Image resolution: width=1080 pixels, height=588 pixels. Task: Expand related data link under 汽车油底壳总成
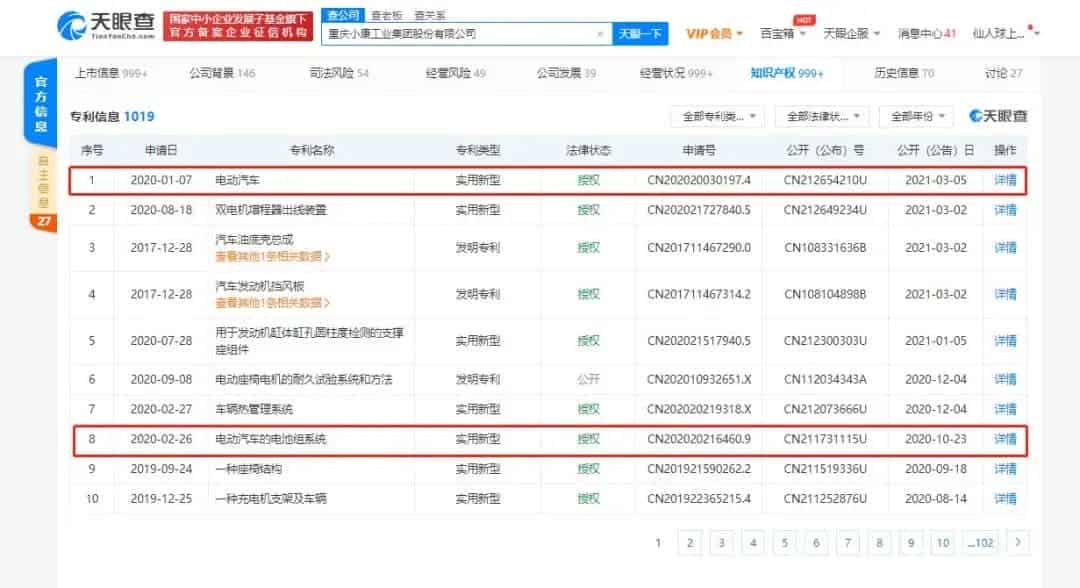pos(273,257)
